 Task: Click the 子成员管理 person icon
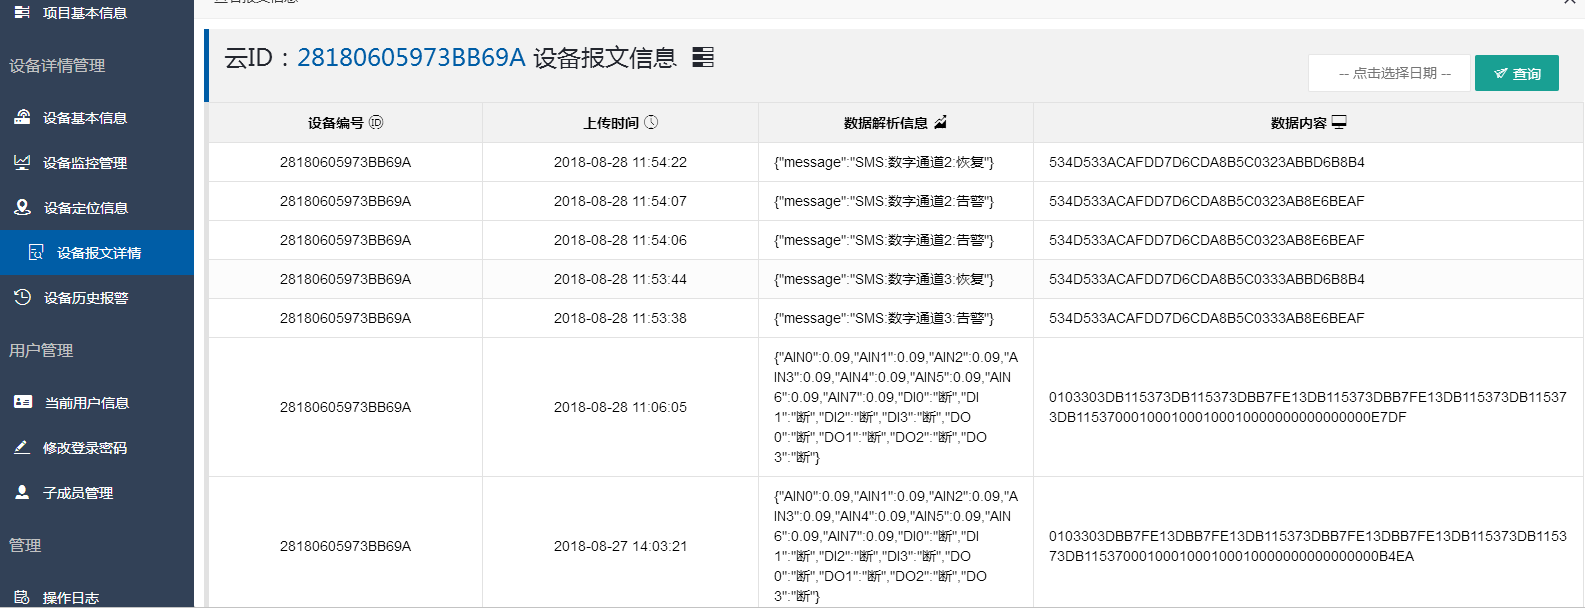tap(22, 492)
